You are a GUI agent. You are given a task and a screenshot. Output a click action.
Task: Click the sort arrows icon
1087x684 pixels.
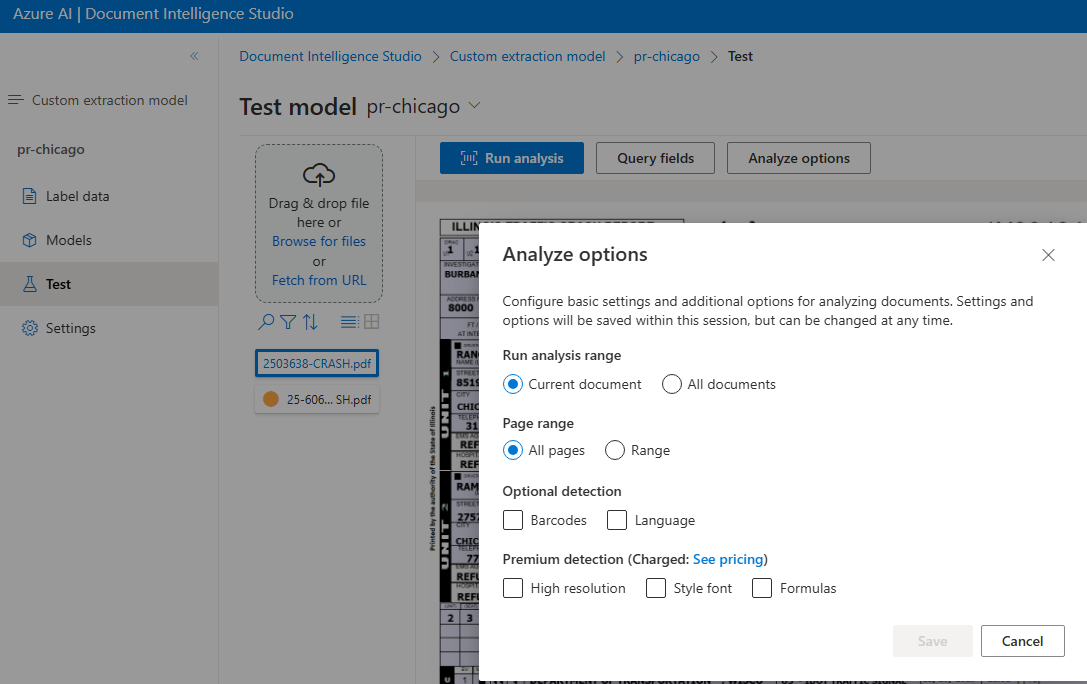(x=311, y=322)
